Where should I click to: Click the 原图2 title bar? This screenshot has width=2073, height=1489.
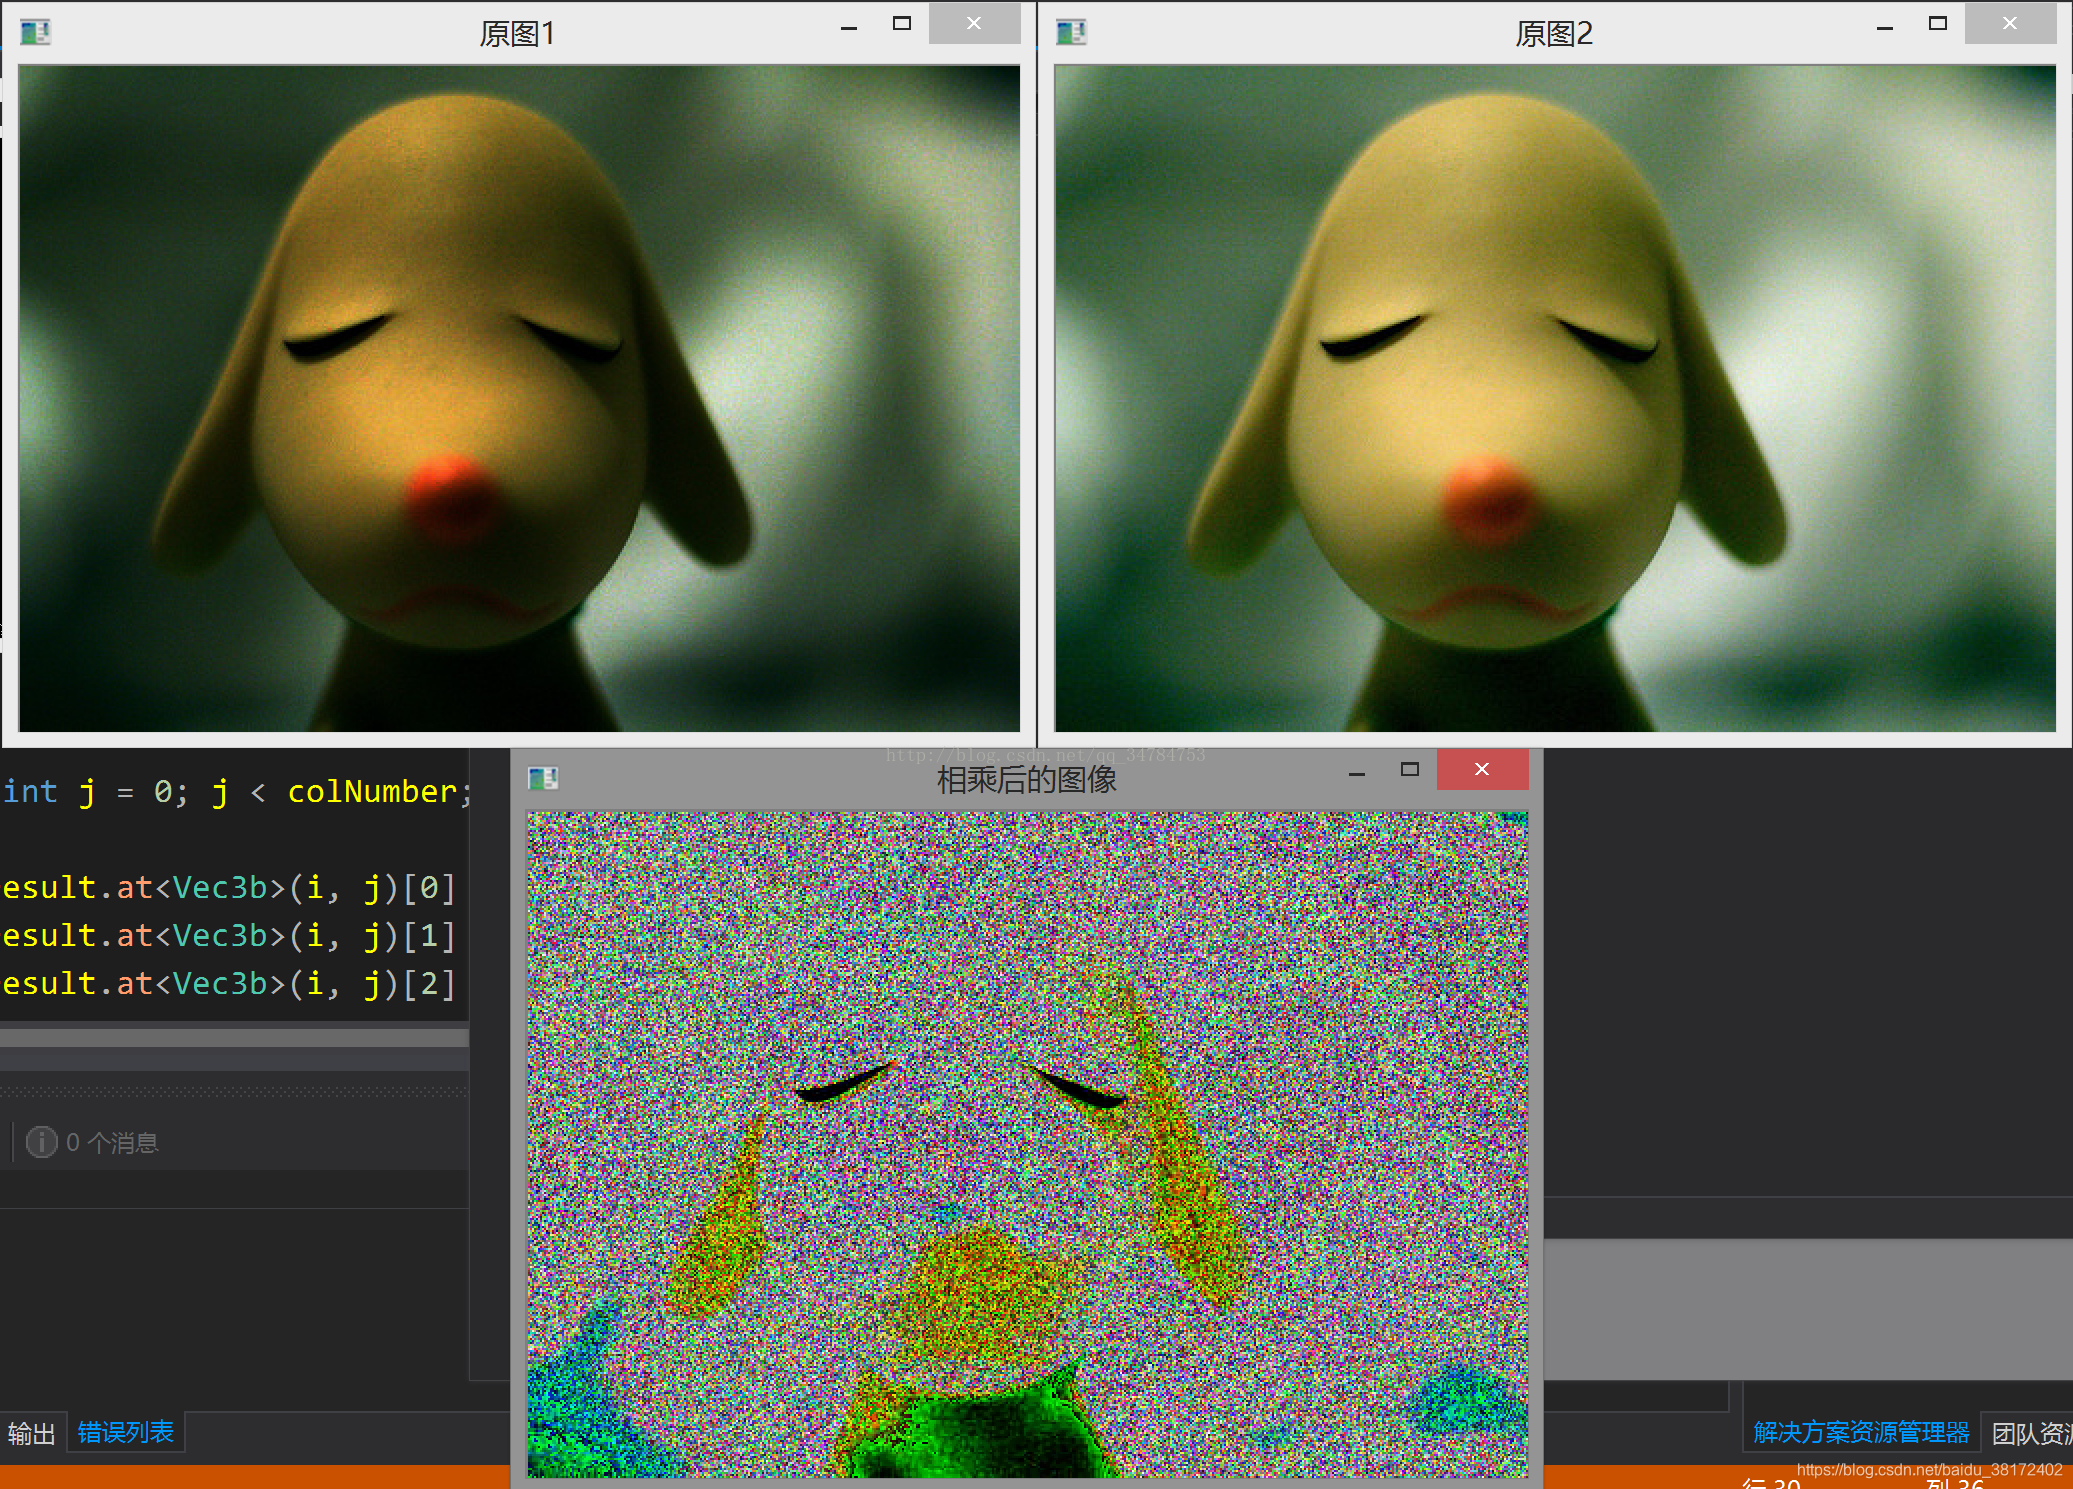(x=1553, y=33)
